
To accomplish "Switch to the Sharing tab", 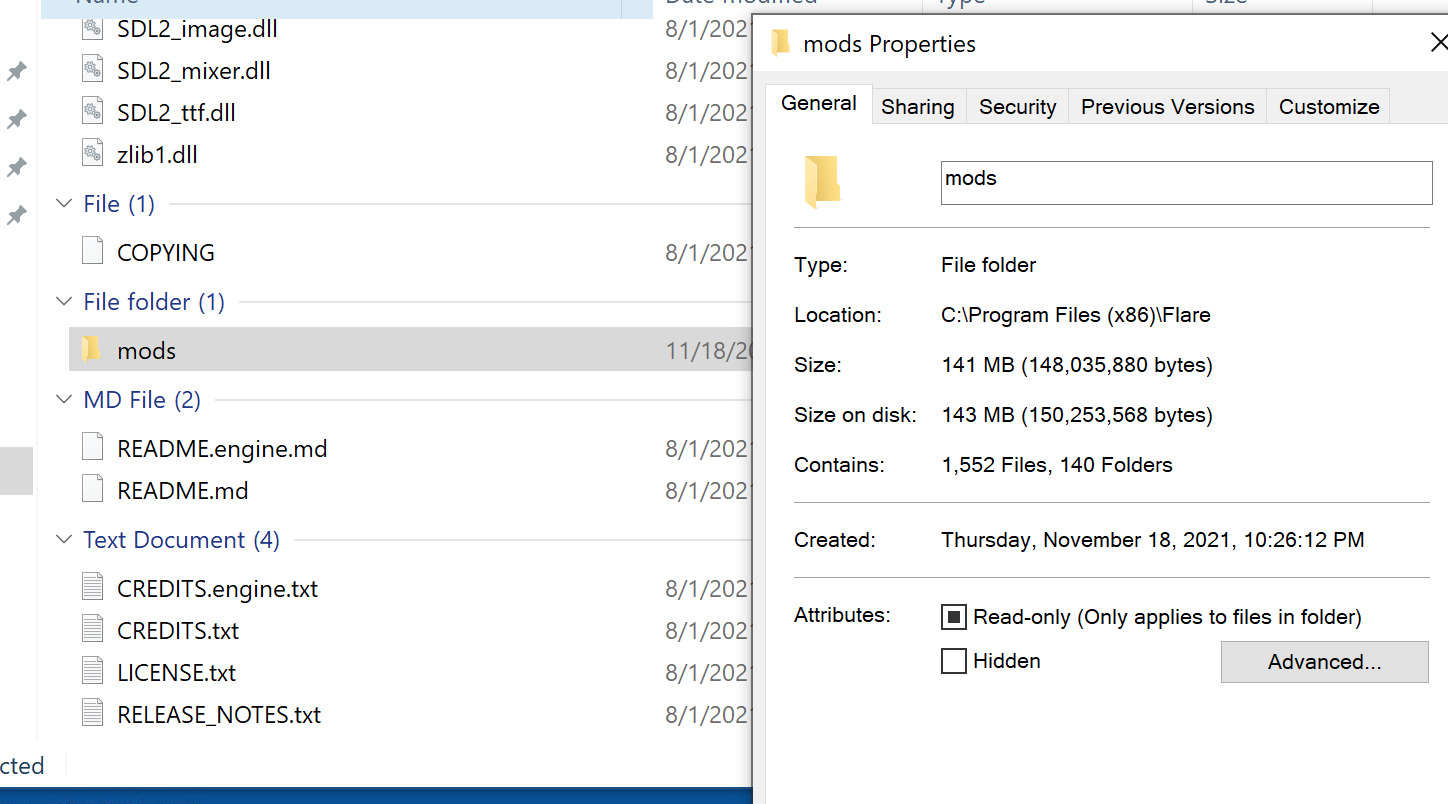I will point(917,107).
